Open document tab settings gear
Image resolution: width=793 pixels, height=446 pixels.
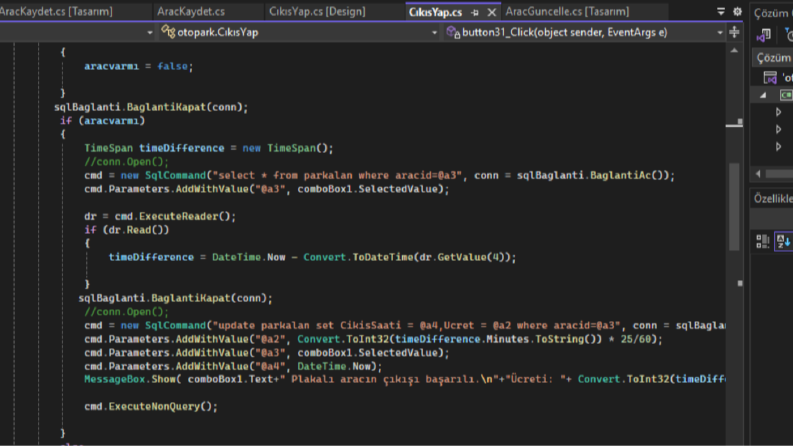click(737, 11)
